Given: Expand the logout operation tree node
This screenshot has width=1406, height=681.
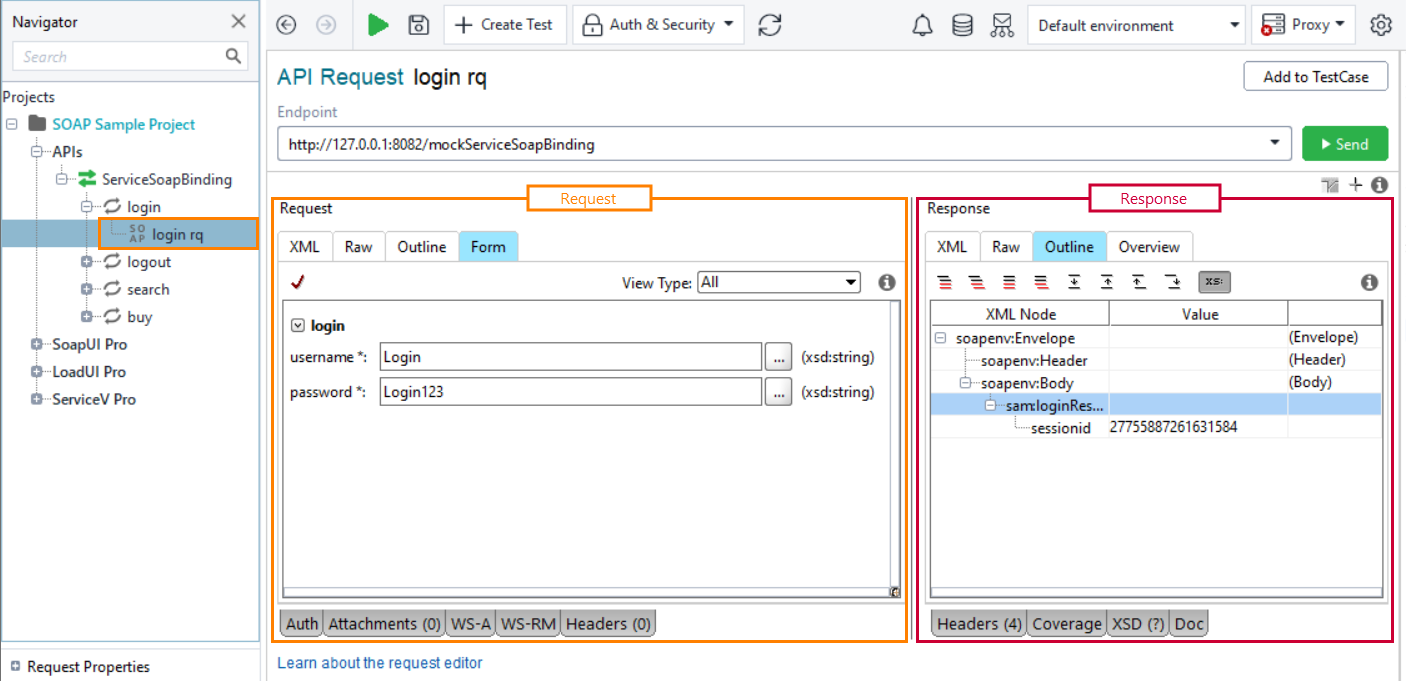Looking at the screenshot, I should pos(88,262).
